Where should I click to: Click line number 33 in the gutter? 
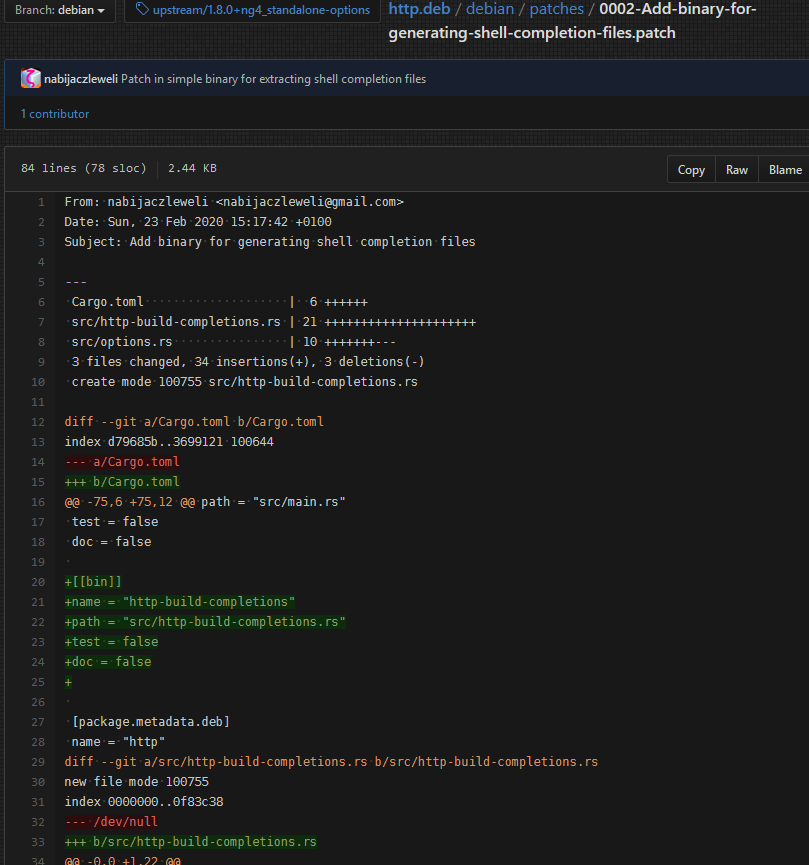[x=38, y=842]
